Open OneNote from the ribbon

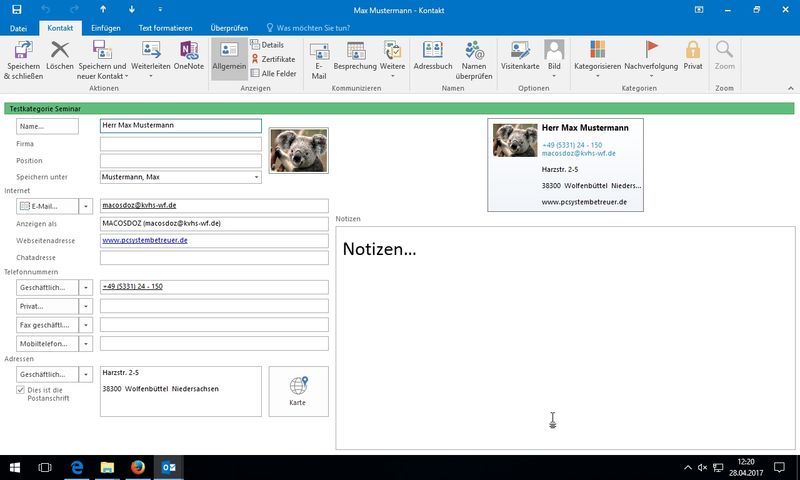coord(188,50)
